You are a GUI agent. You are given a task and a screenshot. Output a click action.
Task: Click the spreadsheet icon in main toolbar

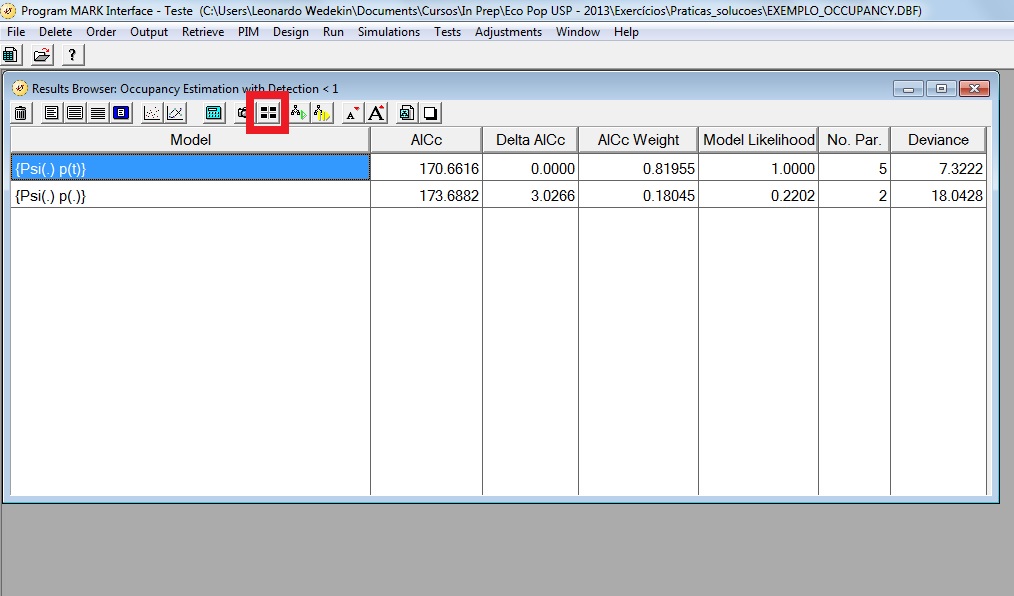[10, 55]
